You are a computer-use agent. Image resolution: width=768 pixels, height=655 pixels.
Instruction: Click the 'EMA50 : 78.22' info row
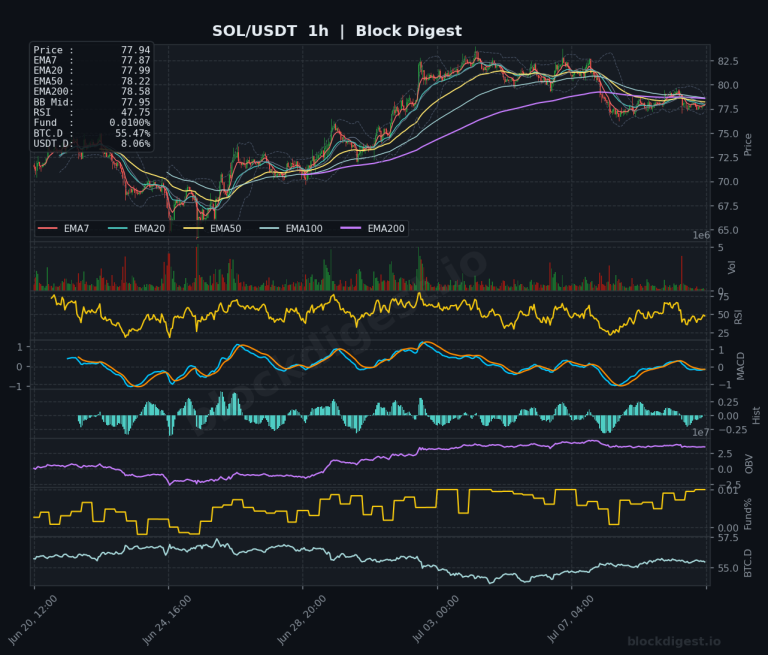[92, 81]
